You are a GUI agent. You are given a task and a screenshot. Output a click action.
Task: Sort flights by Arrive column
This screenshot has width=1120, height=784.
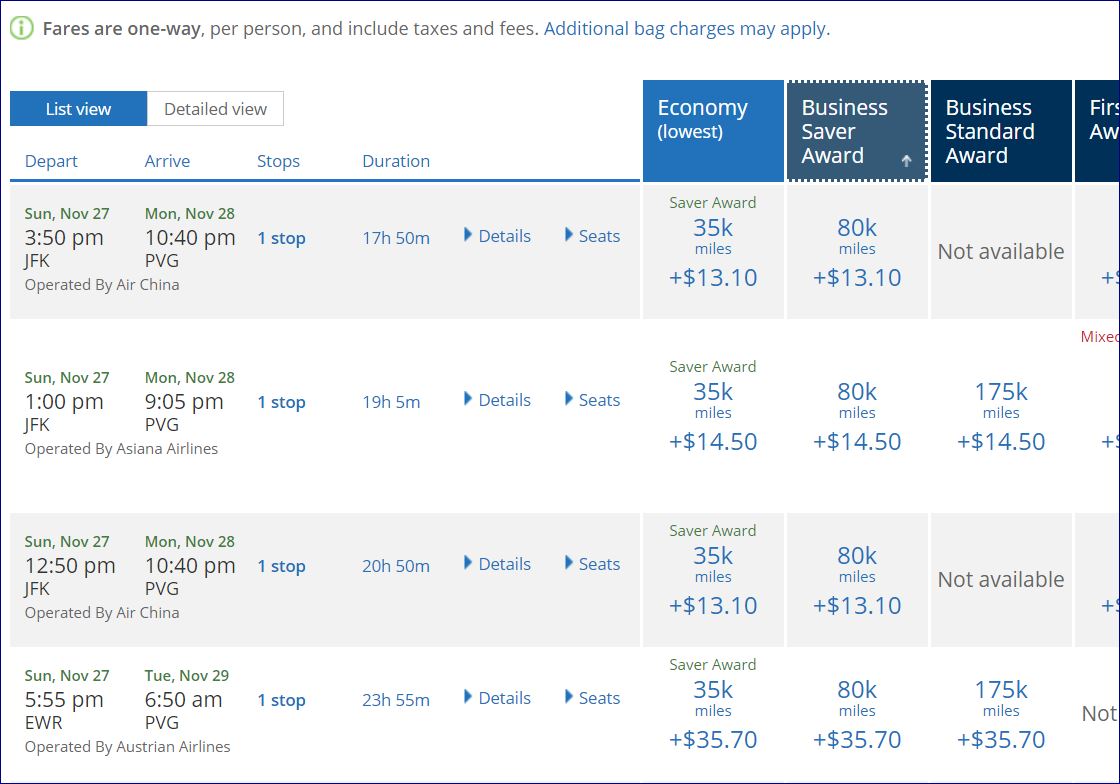coord(167,161)
